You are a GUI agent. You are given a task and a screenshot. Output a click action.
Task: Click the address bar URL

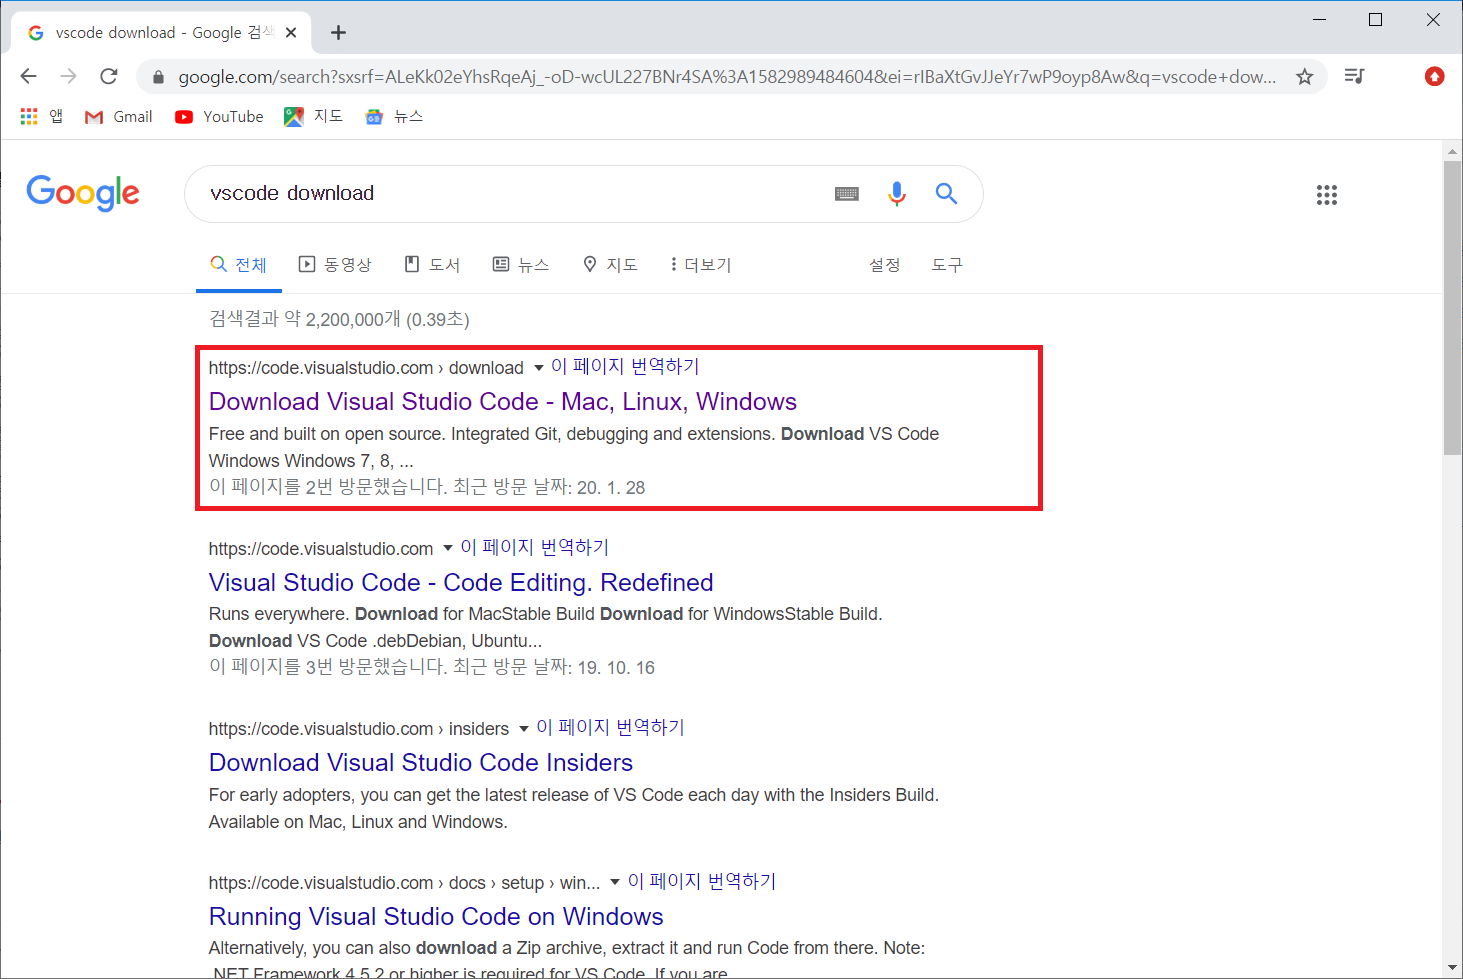[x=727, y=77]
